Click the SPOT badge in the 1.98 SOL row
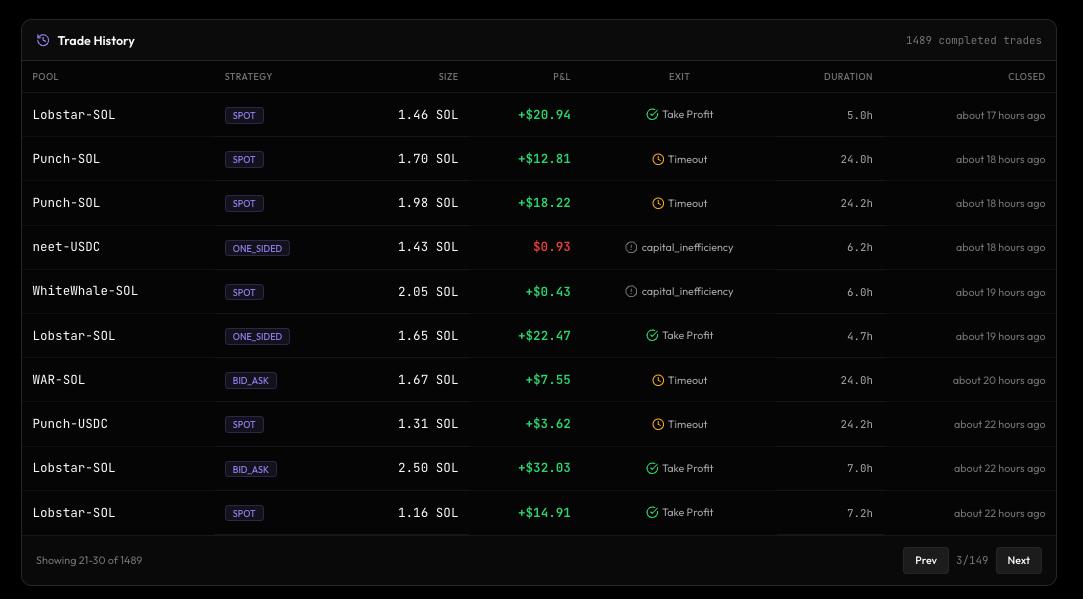This screenshot has width=1083, height=599. pyautogui.click(x=244, y=204)
